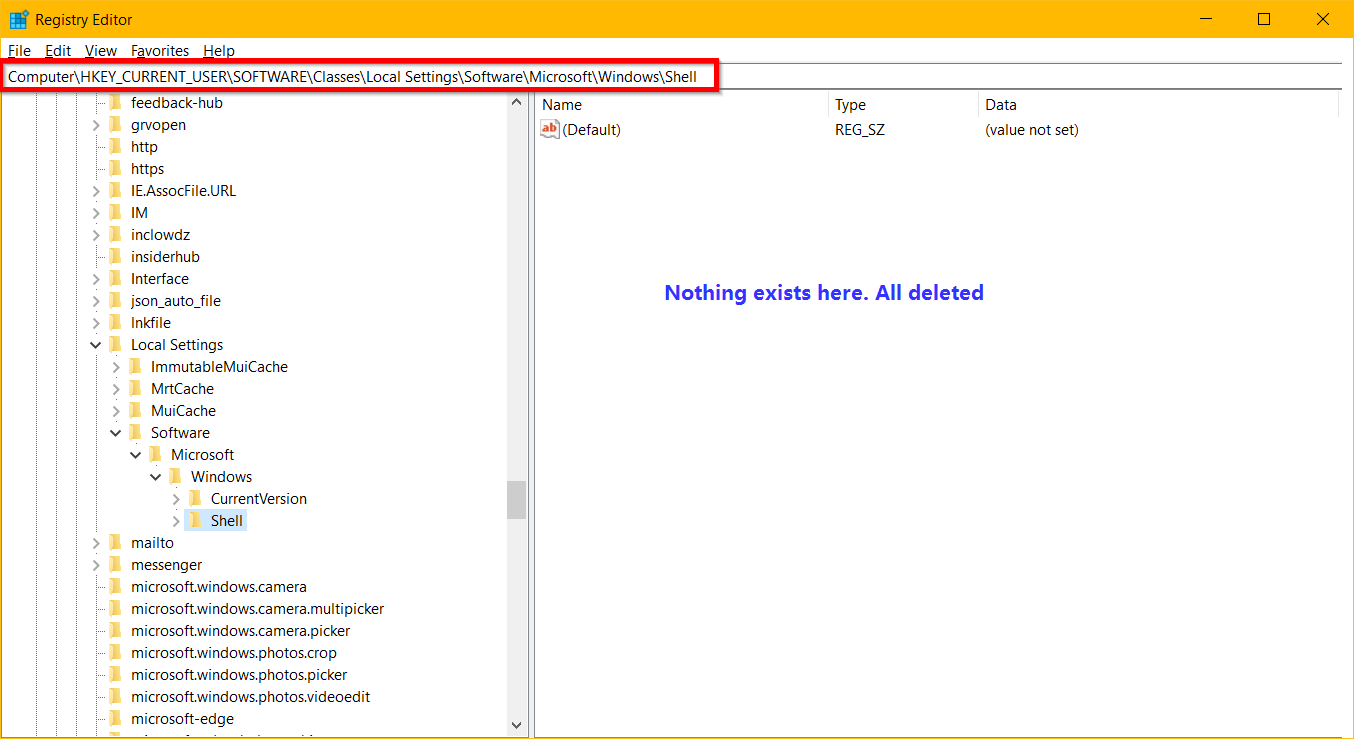Select the microsoft.windows.photos.crop key
This screenshot has width=1354, height=739.
click(x=233, y=653)
